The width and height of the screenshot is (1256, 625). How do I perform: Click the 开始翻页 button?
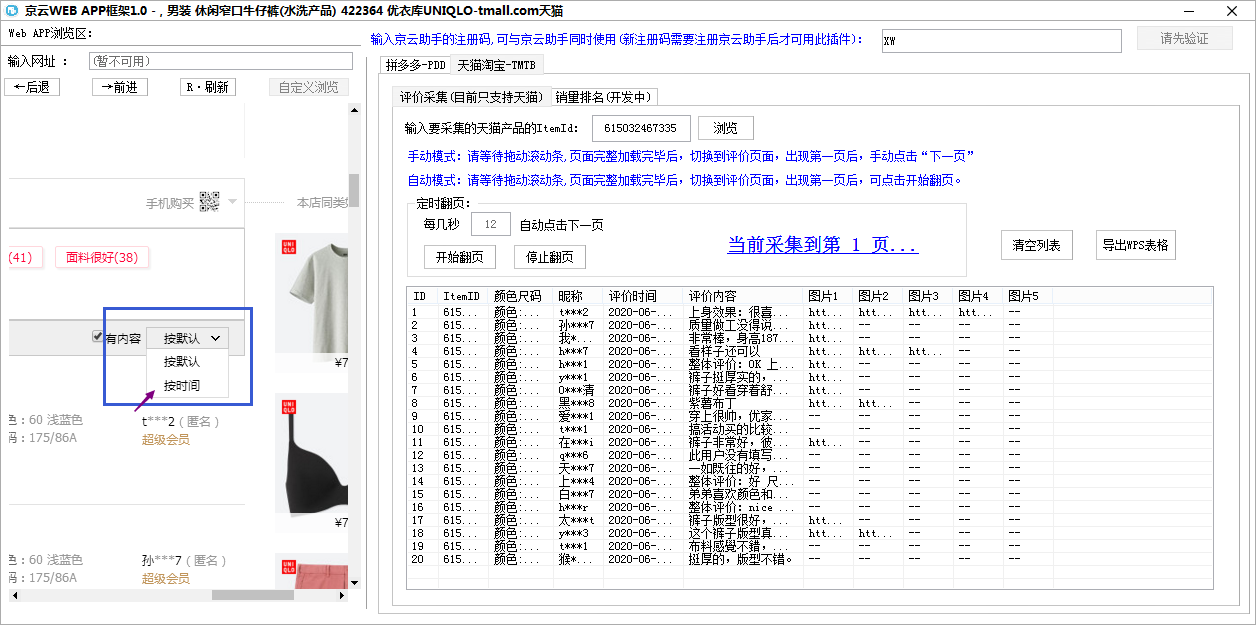[459, 257]
